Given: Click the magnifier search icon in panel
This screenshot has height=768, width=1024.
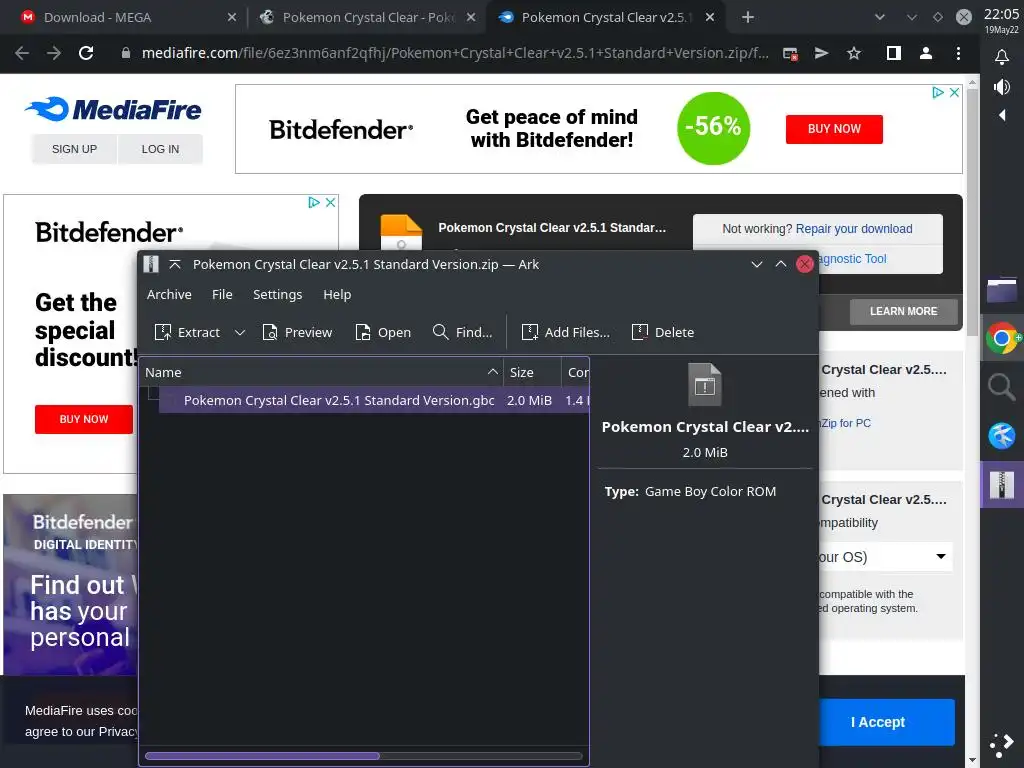Looking at the screenshot, I should 1002,387.
